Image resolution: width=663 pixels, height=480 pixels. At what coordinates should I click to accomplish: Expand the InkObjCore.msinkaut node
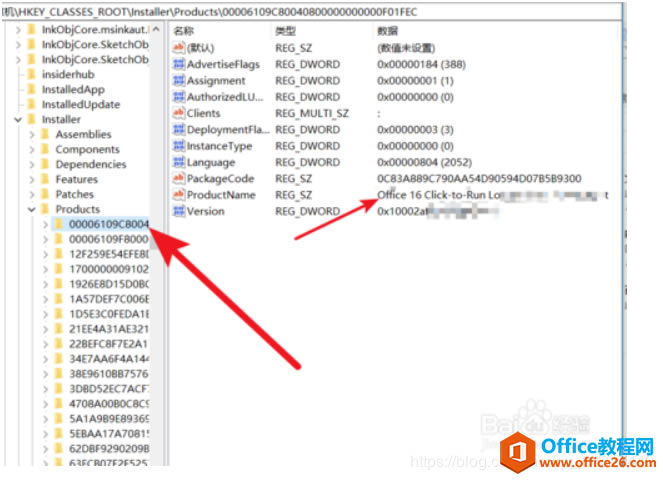click(18, 30)
